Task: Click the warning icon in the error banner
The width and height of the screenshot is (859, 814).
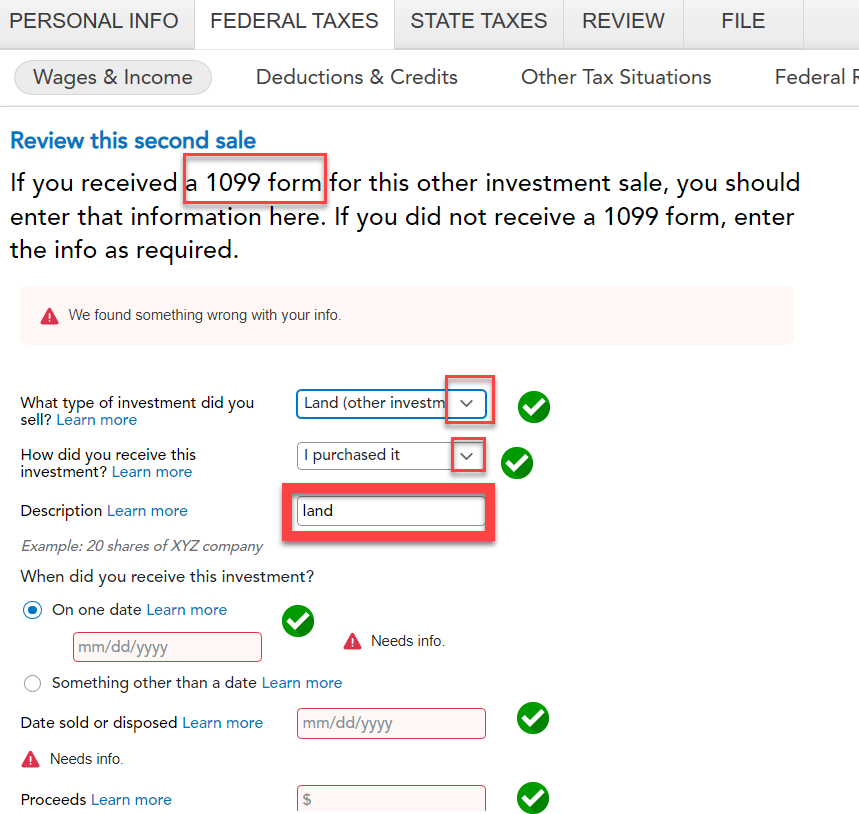Action: point(49,316)
